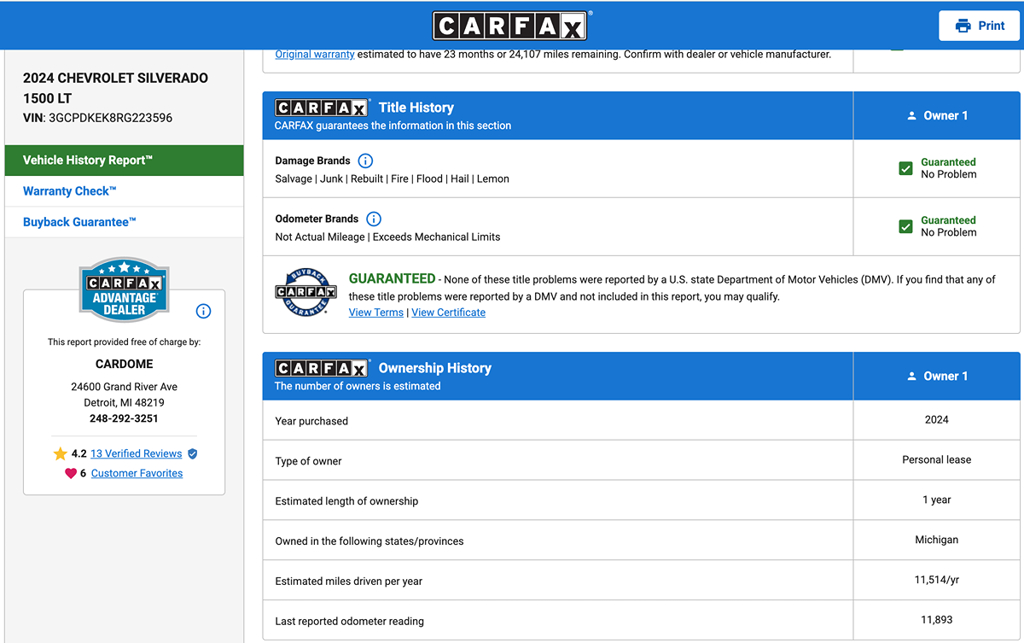The width and height of the screenshot is (1024, 643).
Task: Open the View Terms link
Action: 376,313
